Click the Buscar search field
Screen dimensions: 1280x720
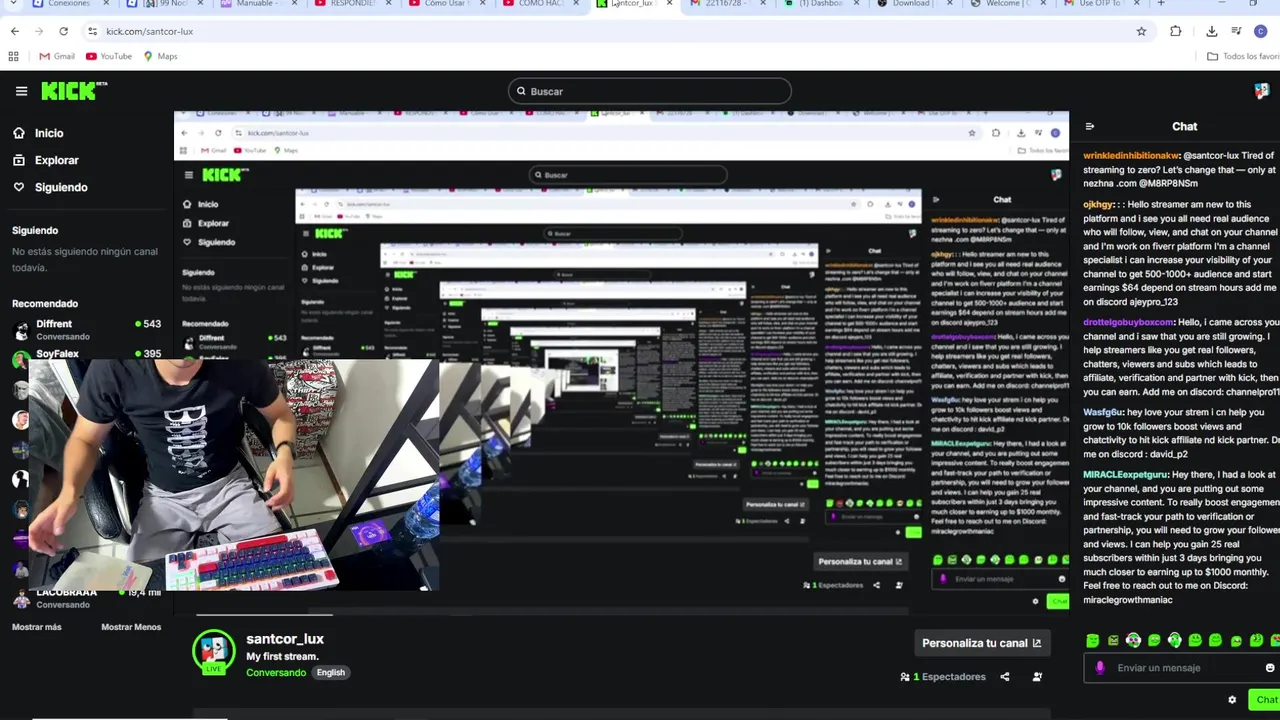[x=649, y=91]
